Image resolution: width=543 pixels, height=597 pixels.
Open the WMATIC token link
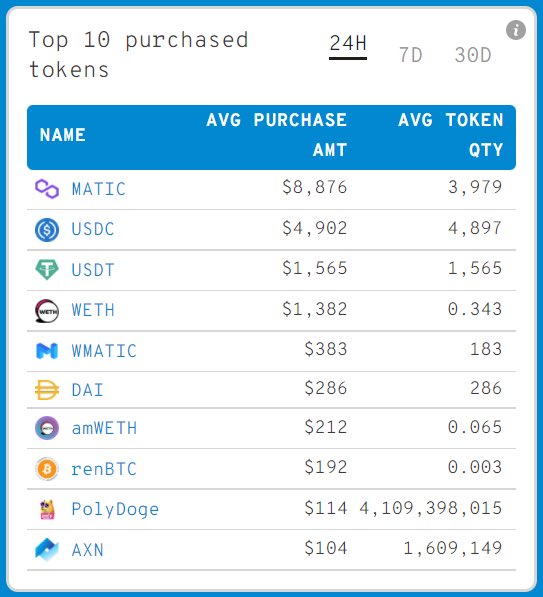pyautogui.click(x=104, y=351)
